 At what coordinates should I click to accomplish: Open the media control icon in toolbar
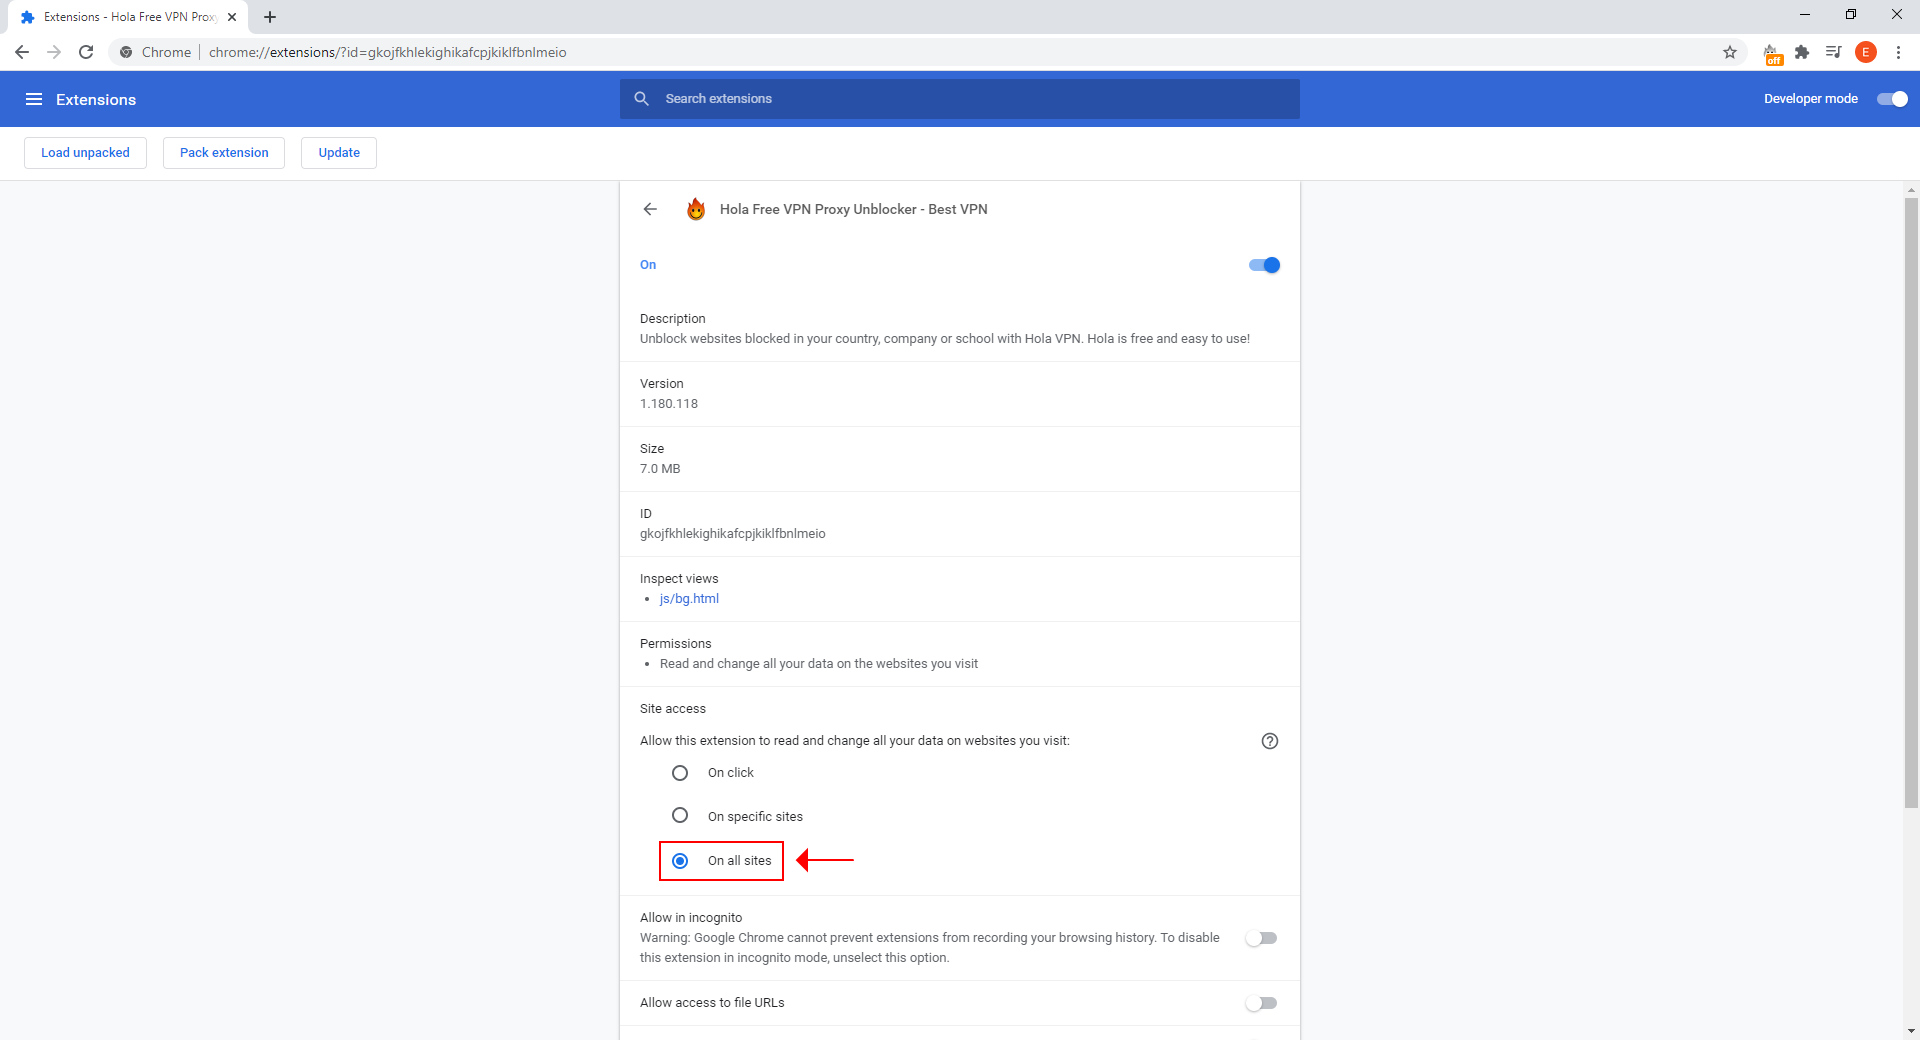pyautogui.click(x=1833, y=52)
